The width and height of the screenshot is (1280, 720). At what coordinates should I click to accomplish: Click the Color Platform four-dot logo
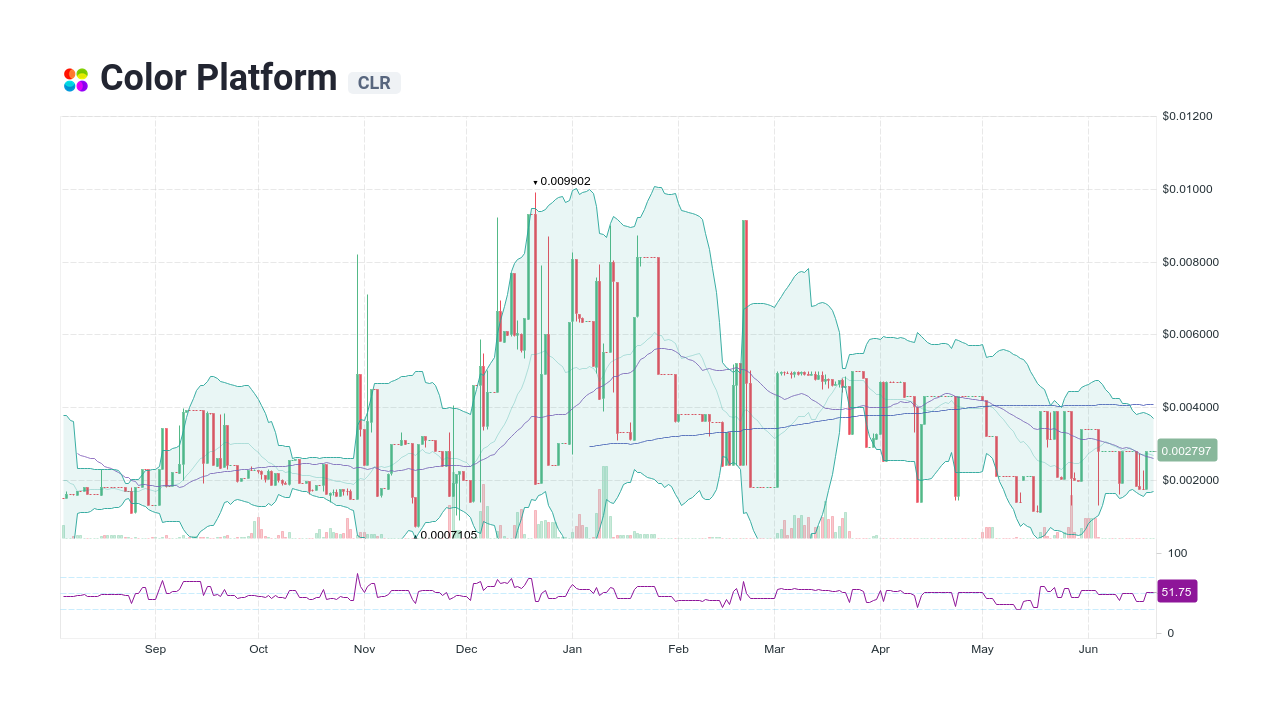click(75, 79)
